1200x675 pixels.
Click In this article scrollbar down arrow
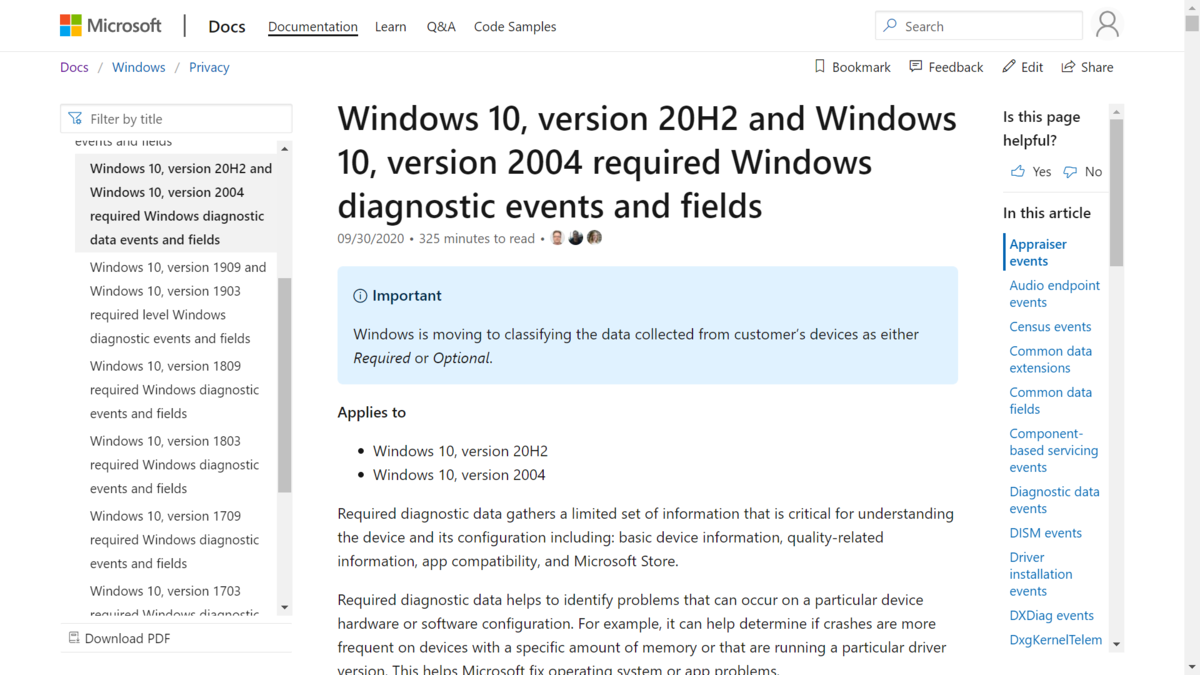coord(1117,644)
